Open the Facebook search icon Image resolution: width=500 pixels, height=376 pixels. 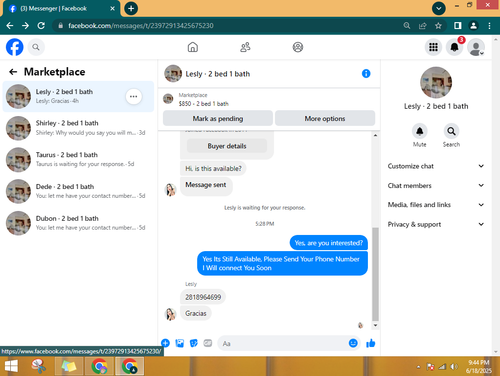[x=36, y=47]
